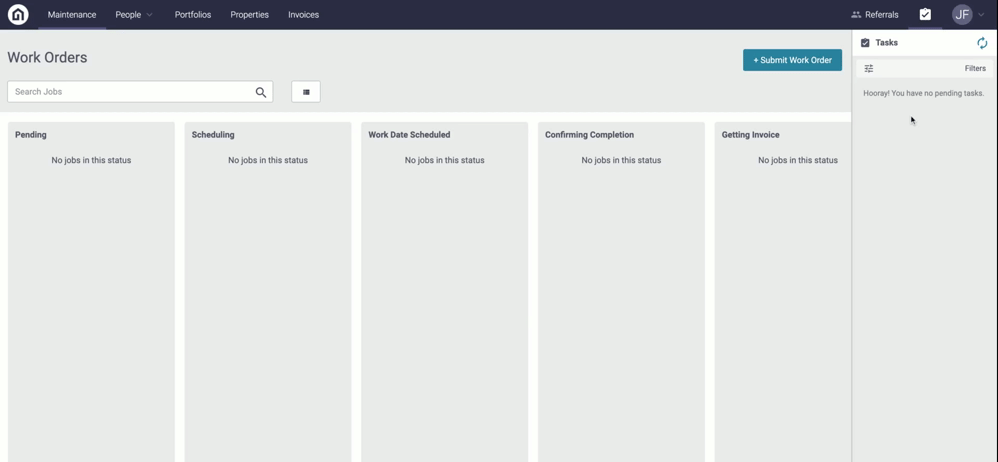This screenshot has height=462, width=998.
Task: Focus the Search Jobs input field
Action: pos(130,92)
